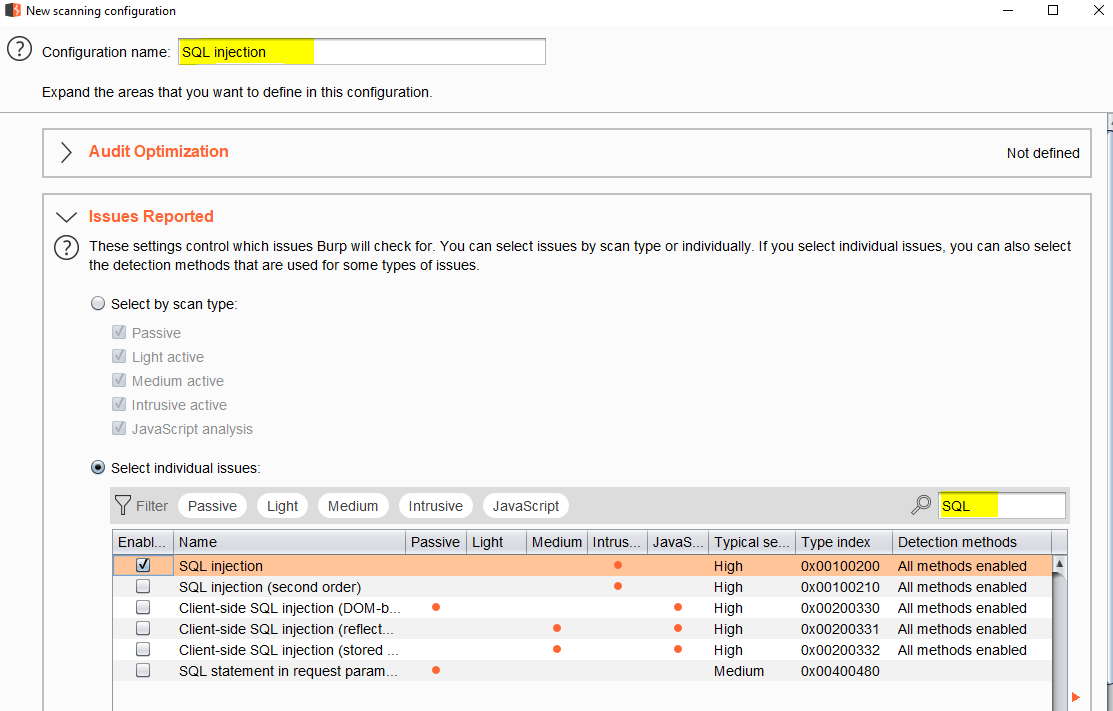
Task: Click type index 0x00100200 cell
Action: click(x=840, y=566)
